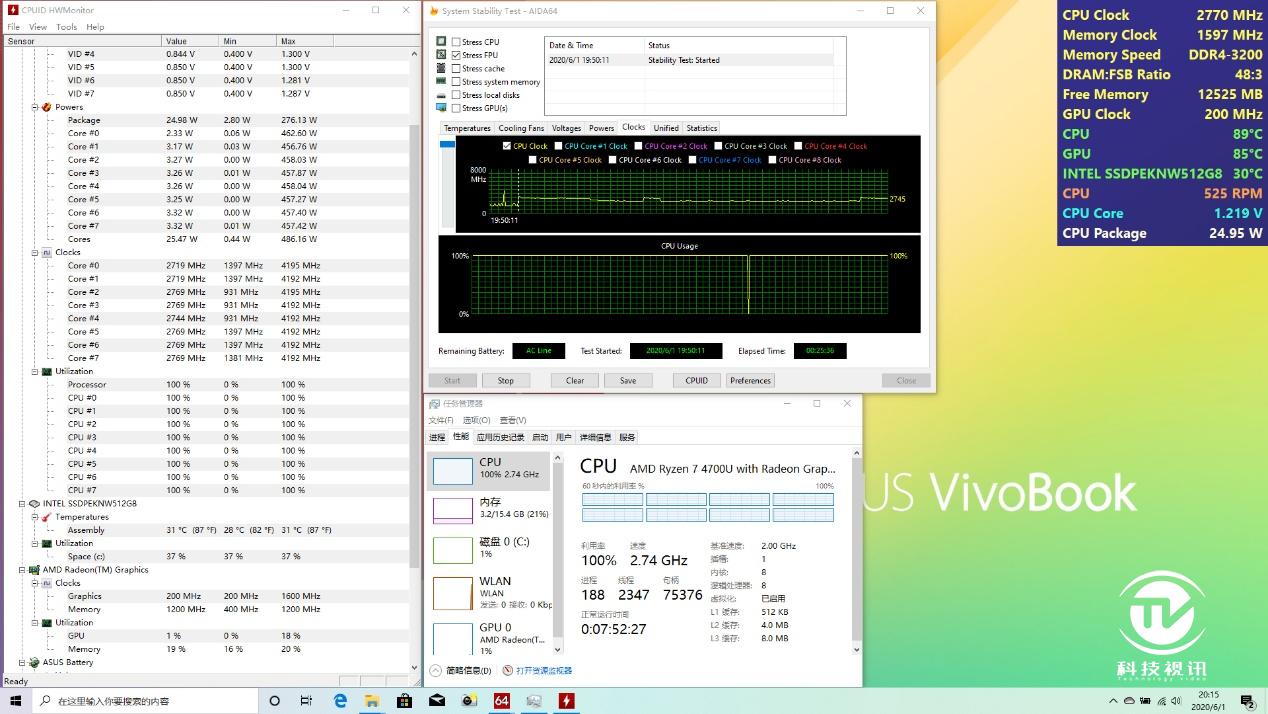Toggle the CPU Core #1 Clock checkbox
This screenshot has width=1268, height=714.
pyautogui.click(x=559, y=146)
